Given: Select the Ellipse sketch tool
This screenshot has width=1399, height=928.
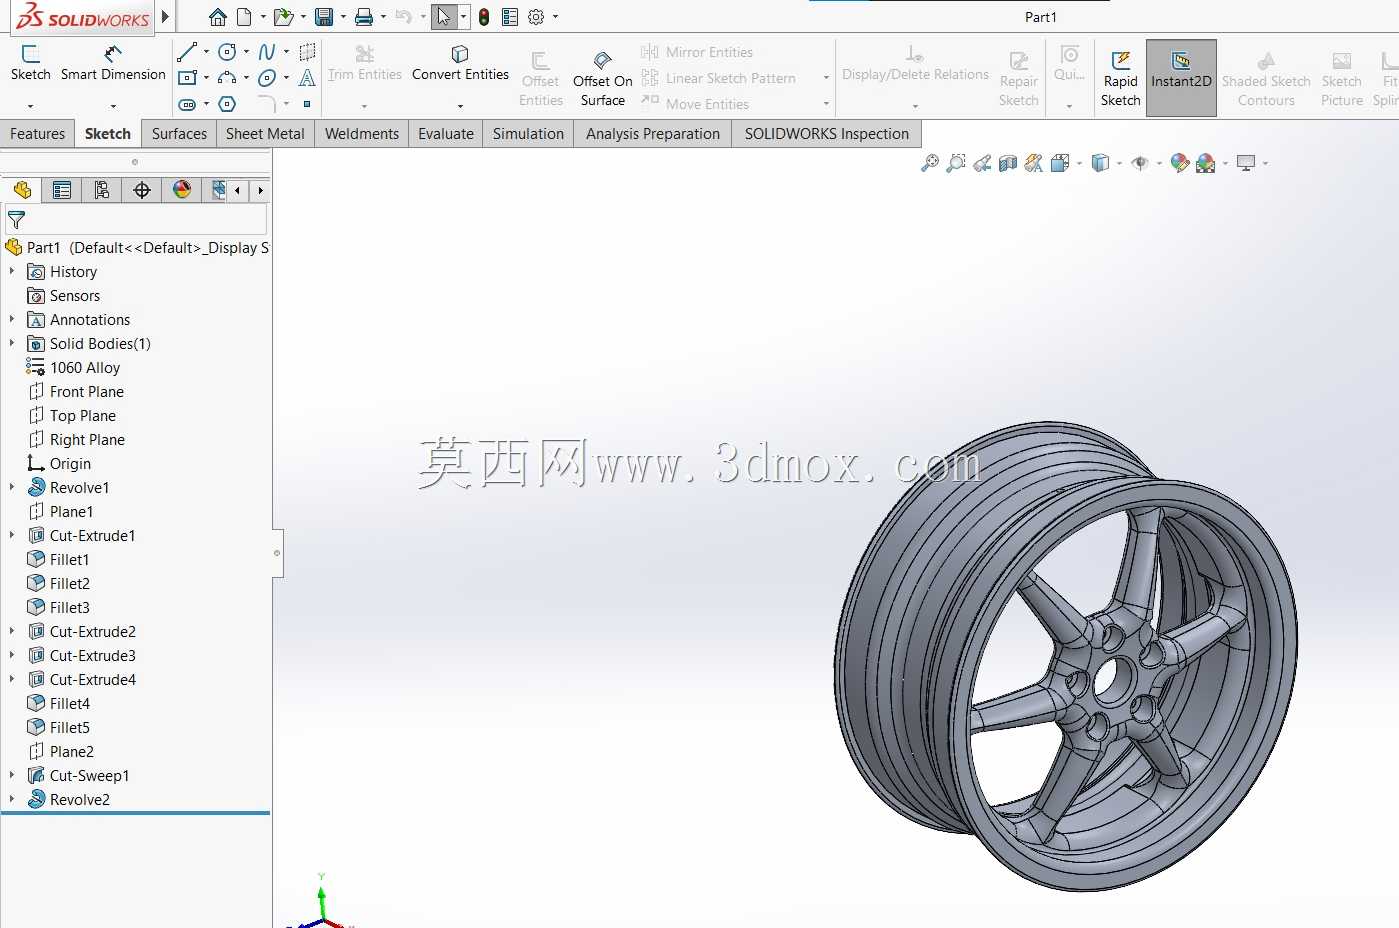Looking at the screenshot, I should click(267, 78).
